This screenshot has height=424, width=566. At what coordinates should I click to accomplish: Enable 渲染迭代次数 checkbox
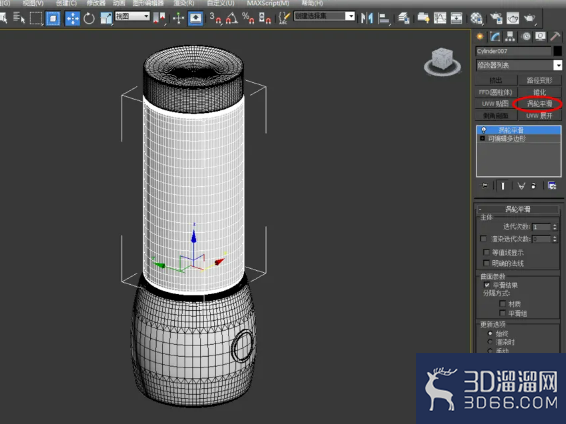pos(483,239)
